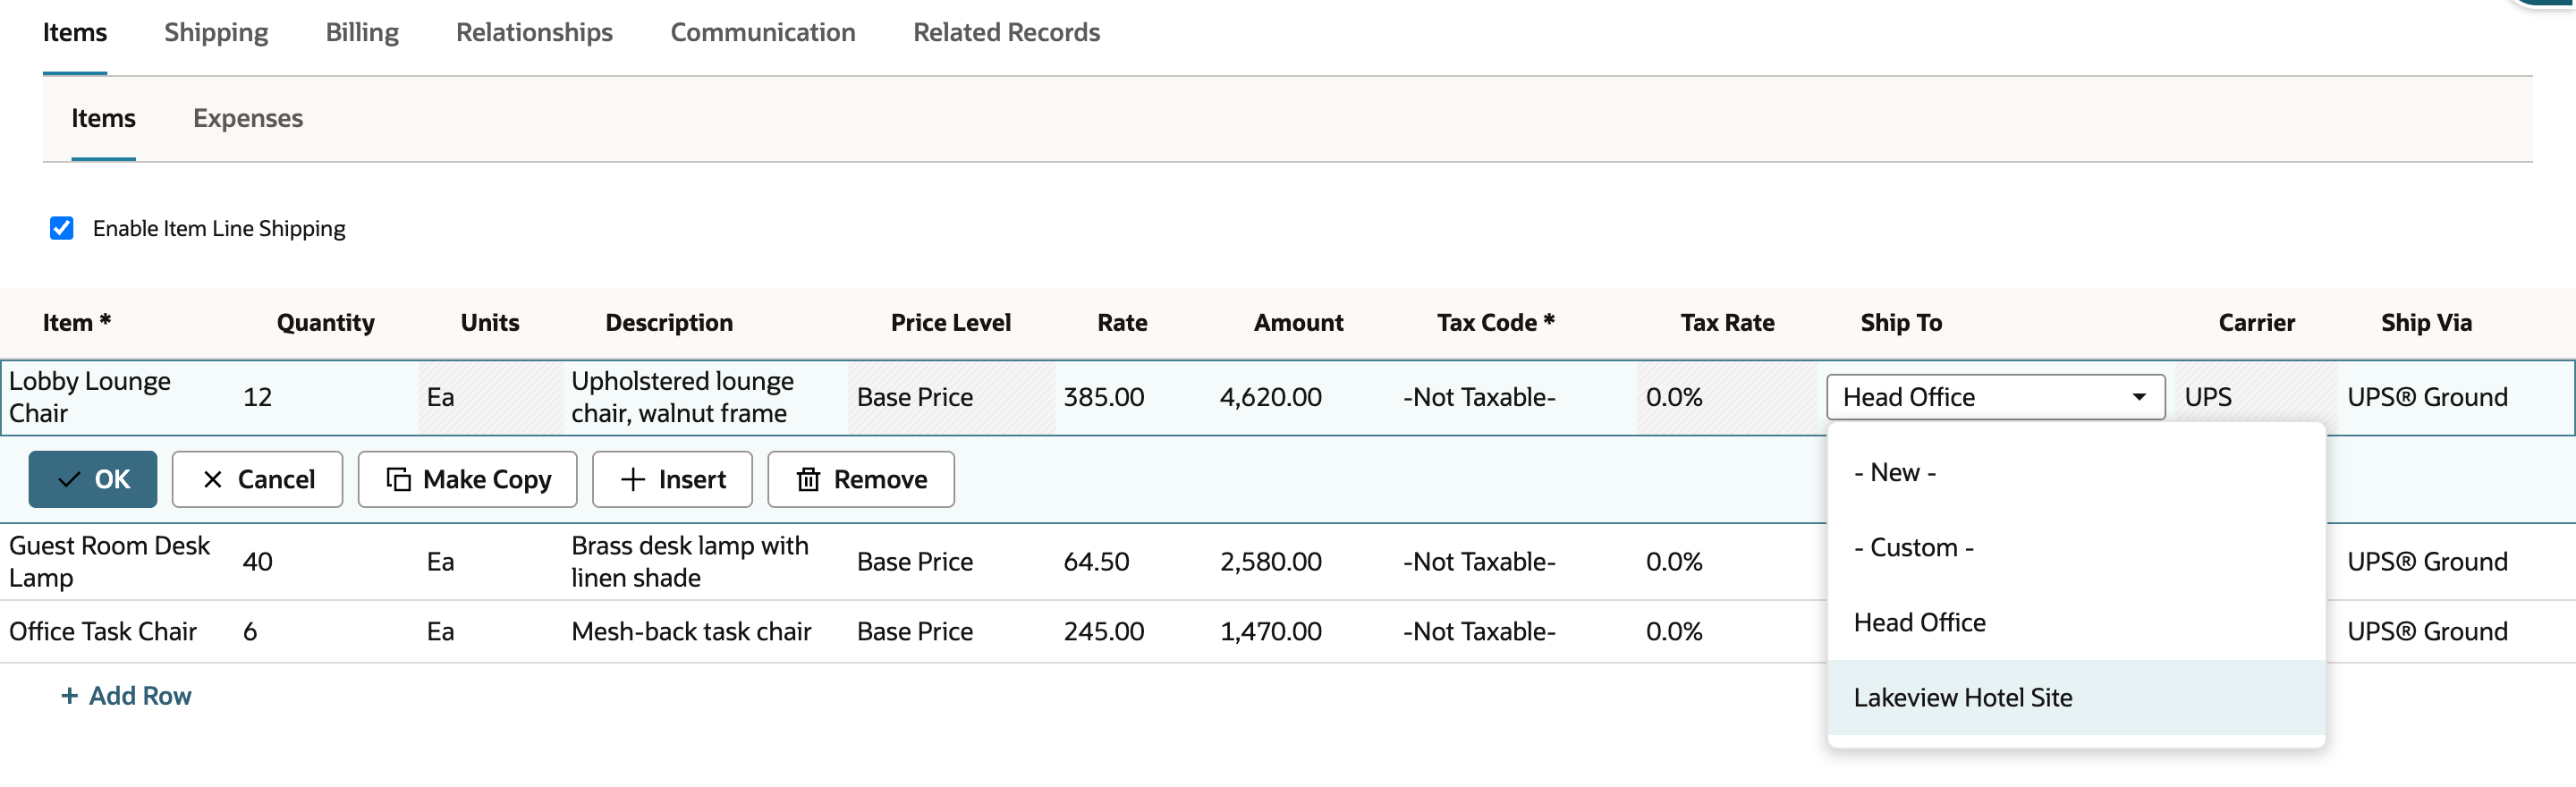
Task: Select the Items subtab
Action: click(x=103, y=118)
